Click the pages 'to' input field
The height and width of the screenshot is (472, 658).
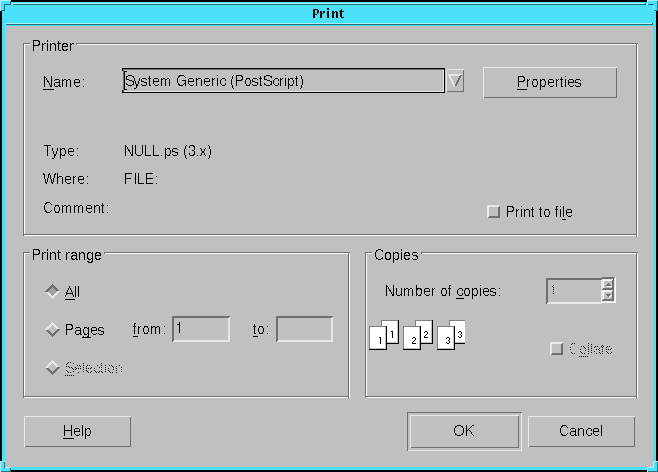(304, 329)
